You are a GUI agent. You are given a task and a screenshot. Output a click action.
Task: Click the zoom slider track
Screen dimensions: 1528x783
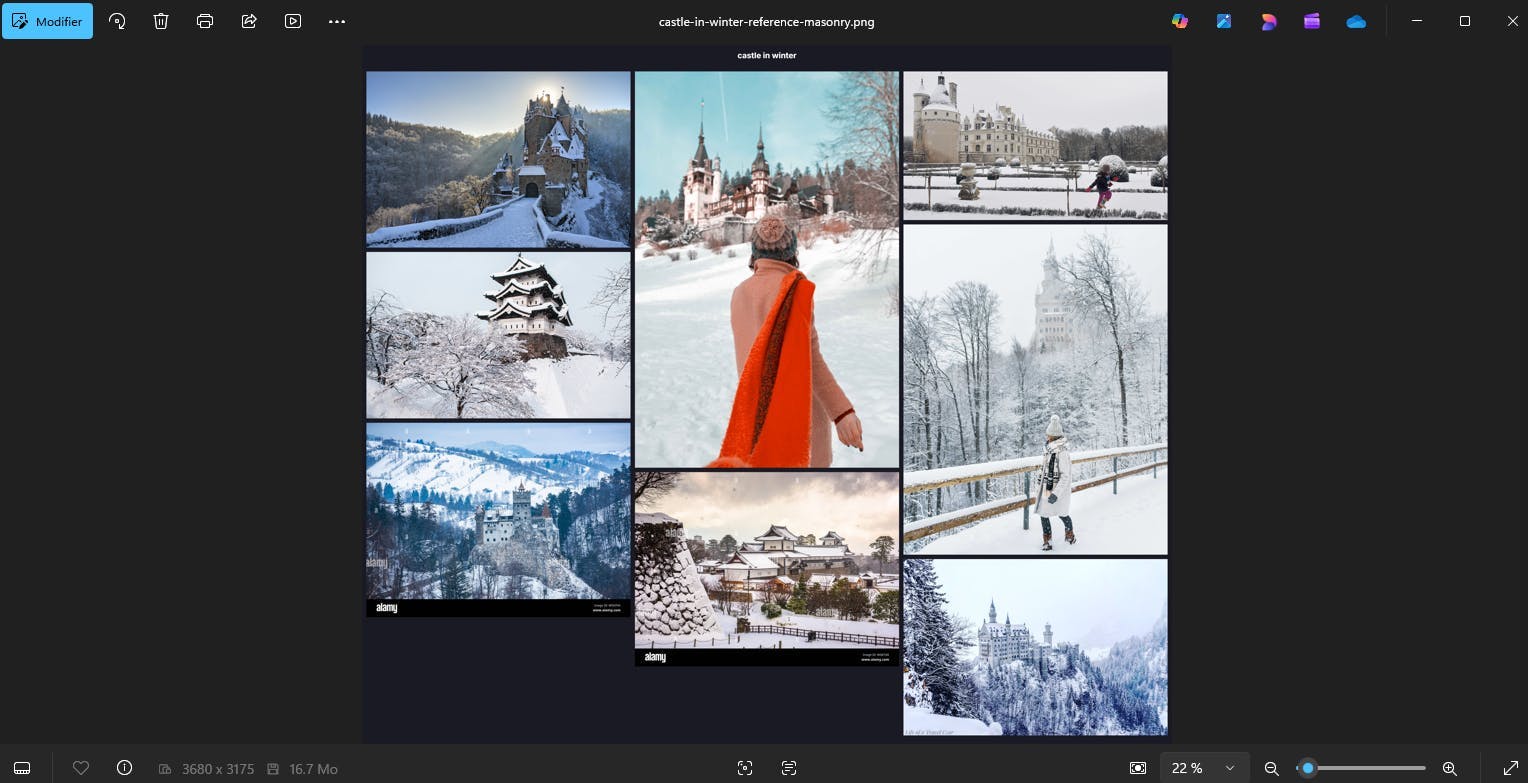coord(1361,768)
